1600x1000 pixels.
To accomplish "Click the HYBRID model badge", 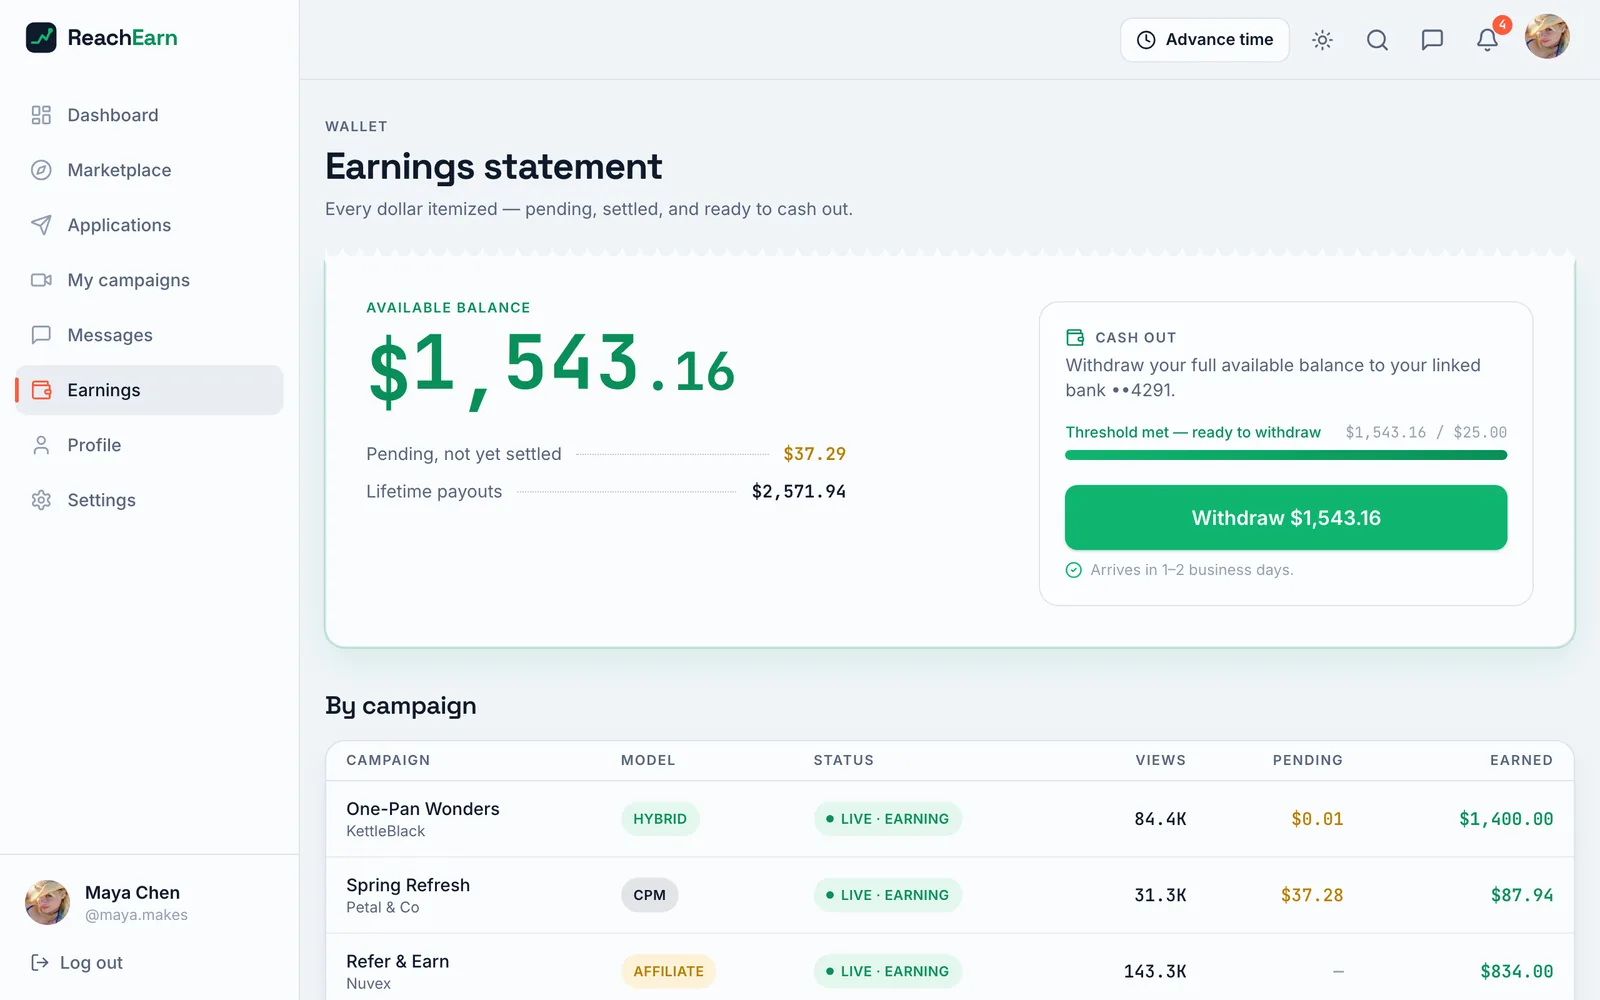I will (x=660, y=819).
